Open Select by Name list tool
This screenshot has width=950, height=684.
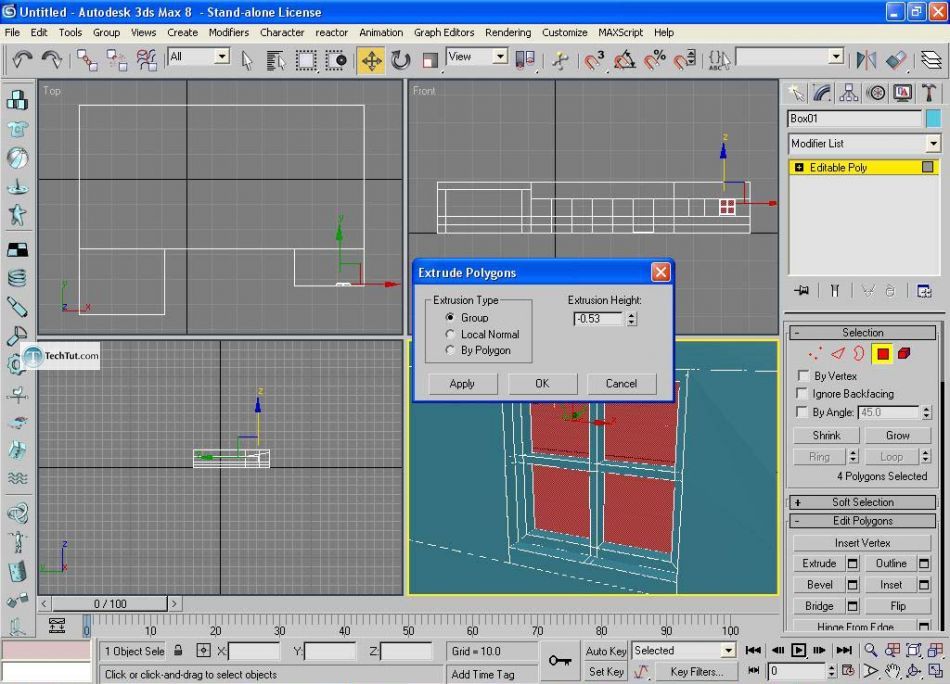click(276, 61)
